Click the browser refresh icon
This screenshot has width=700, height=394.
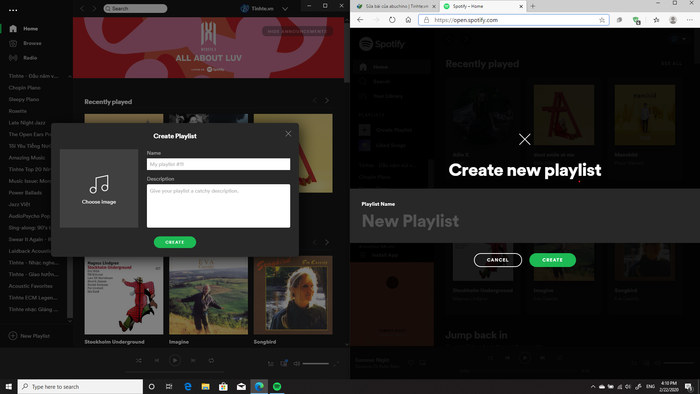coord(392,20)
